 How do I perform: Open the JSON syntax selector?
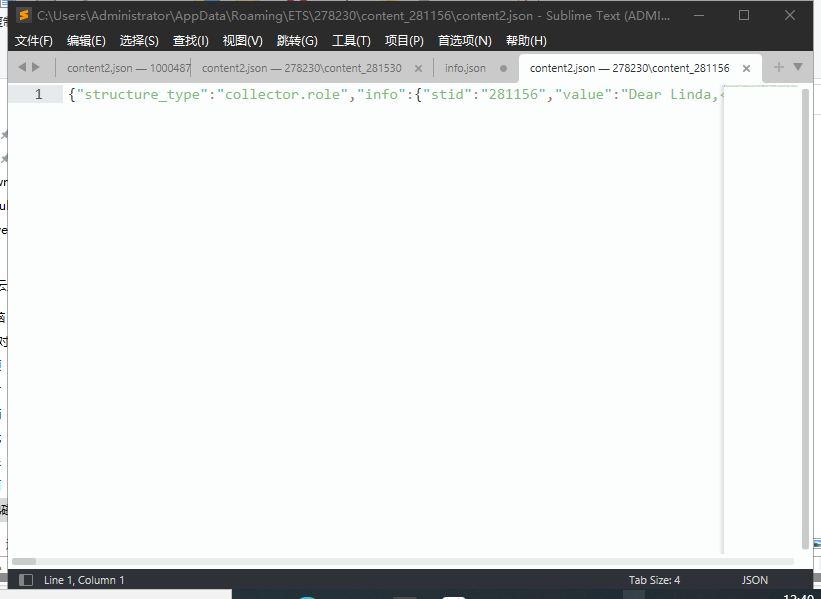pos(755,580)
